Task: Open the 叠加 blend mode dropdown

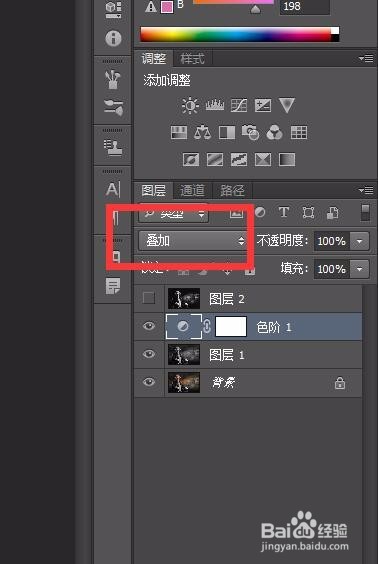Action: point(192,241)
